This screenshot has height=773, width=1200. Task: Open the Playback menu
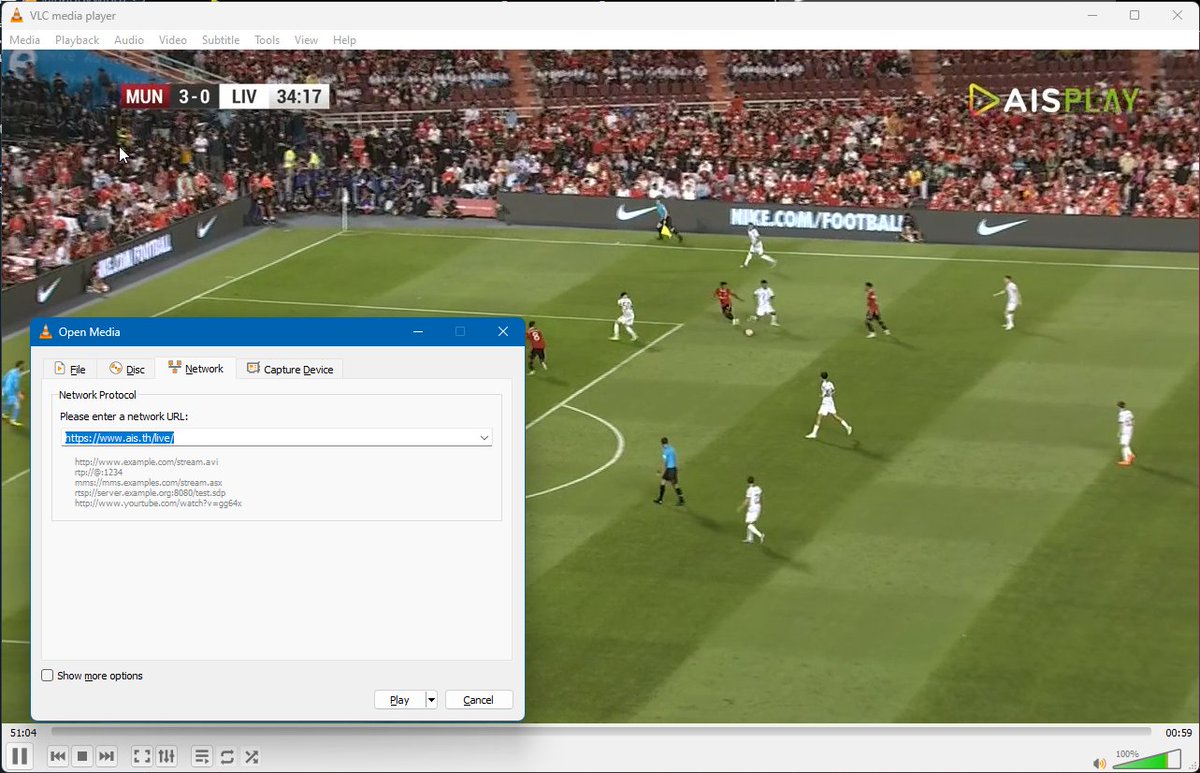77,40
